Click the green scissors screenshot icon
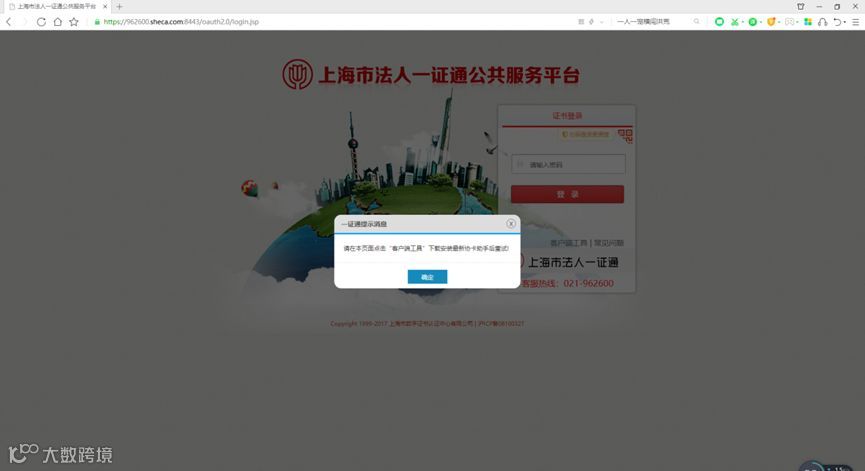The image size is (865, 471). click(734, 22)
